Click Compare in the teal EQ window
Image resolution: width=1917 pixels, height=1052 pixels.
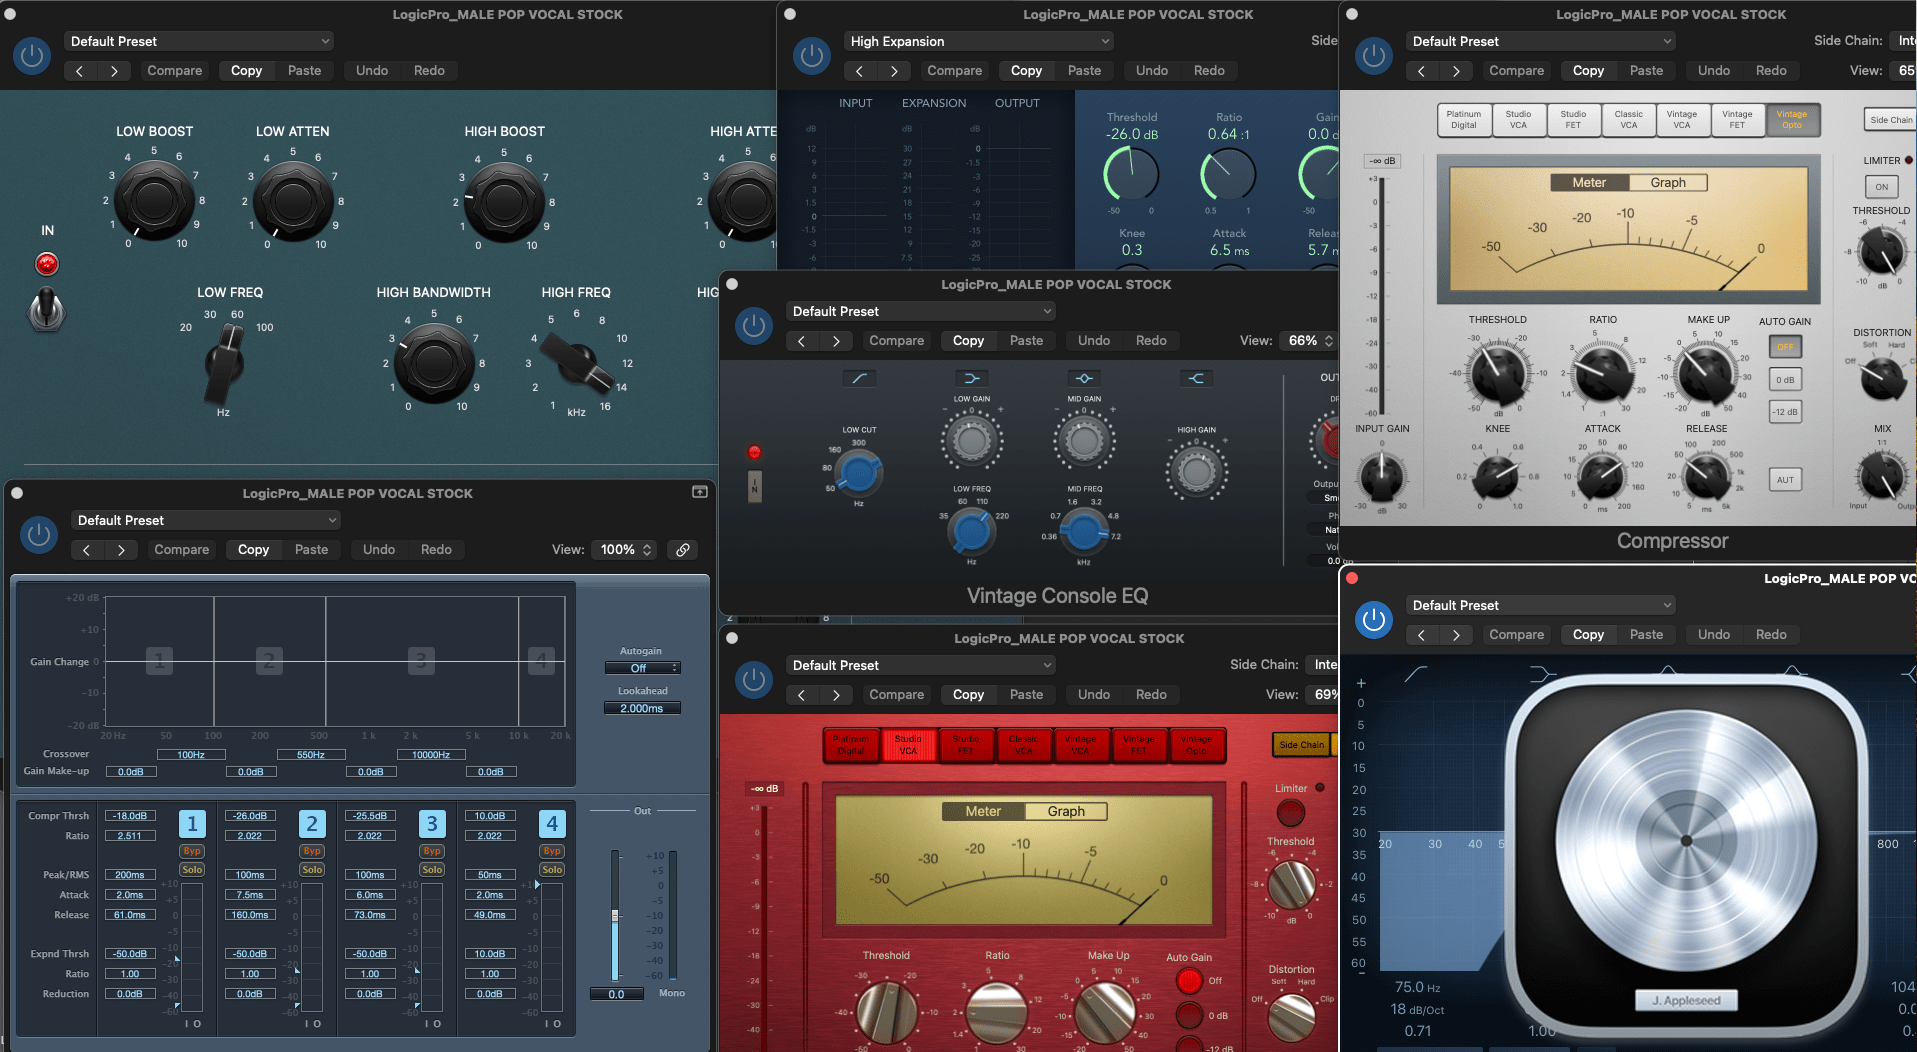click(x=175, y=71)
